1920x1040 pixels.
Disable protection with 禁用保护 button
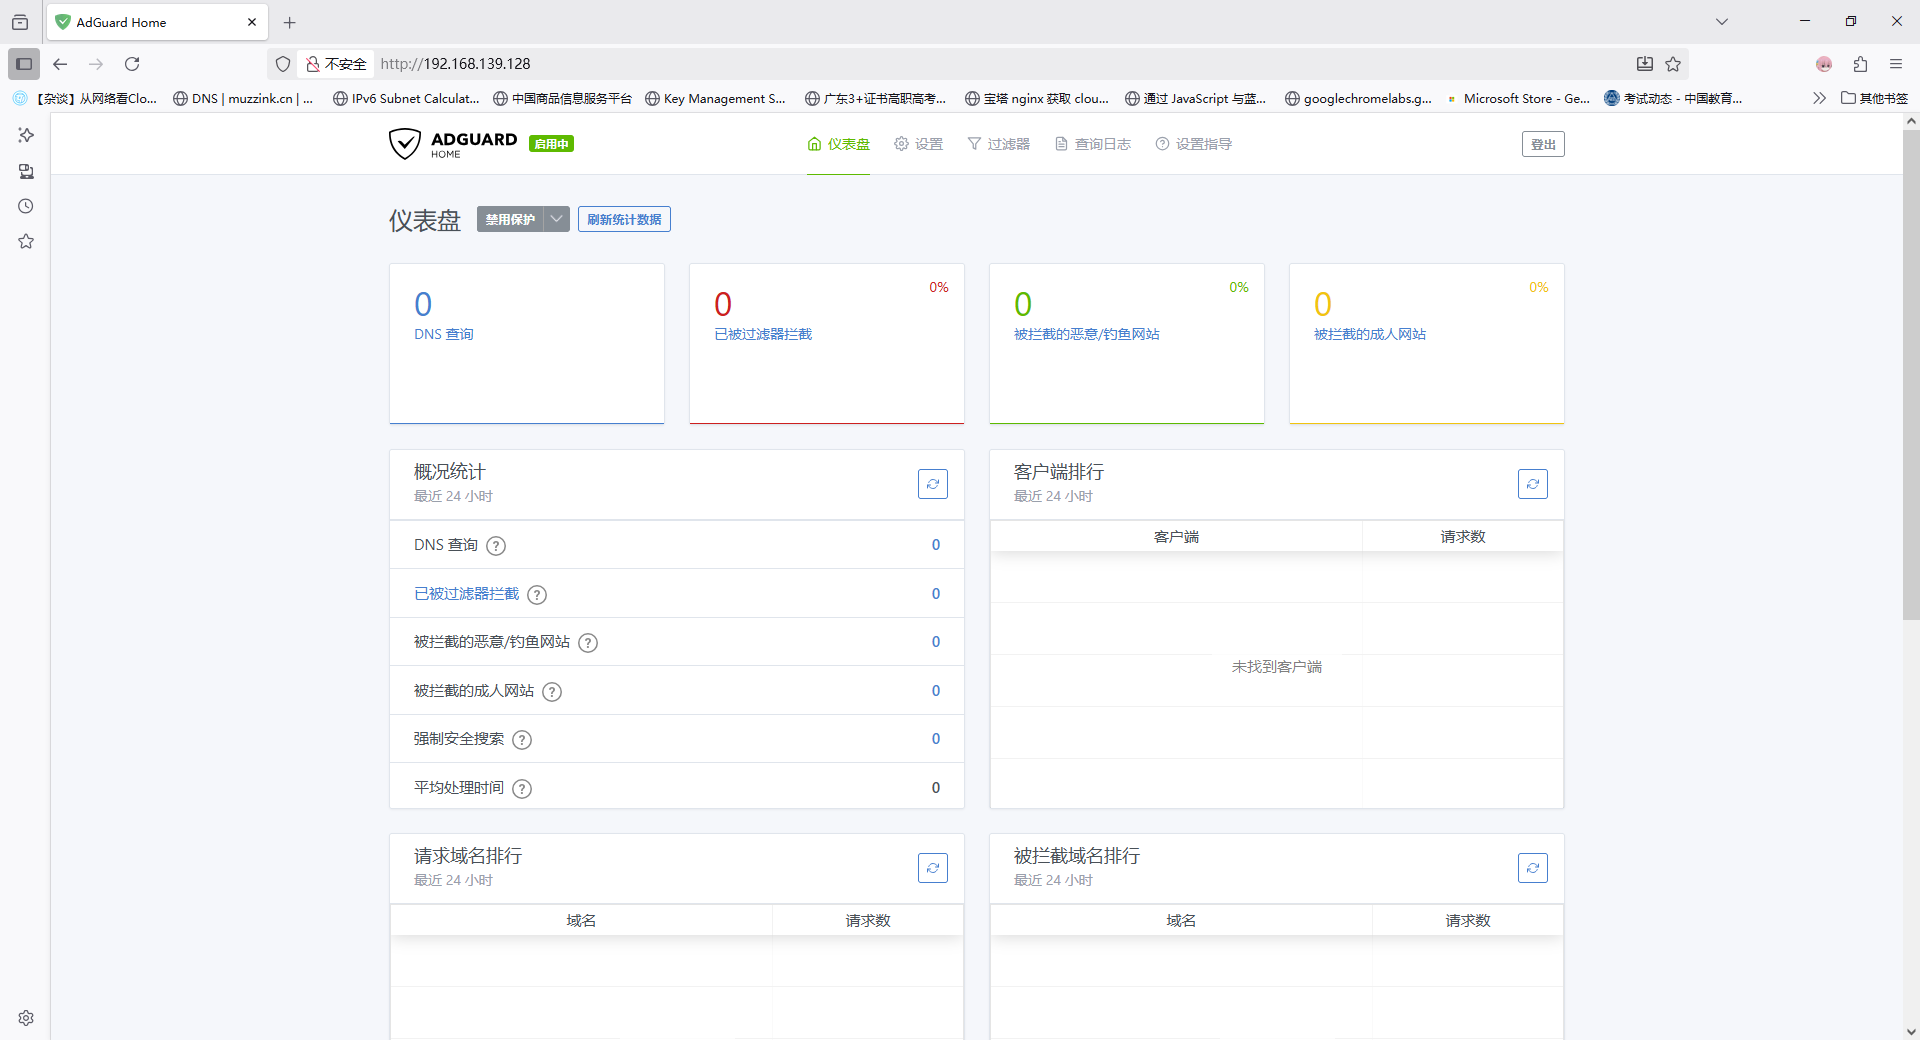tap(510, 219)
